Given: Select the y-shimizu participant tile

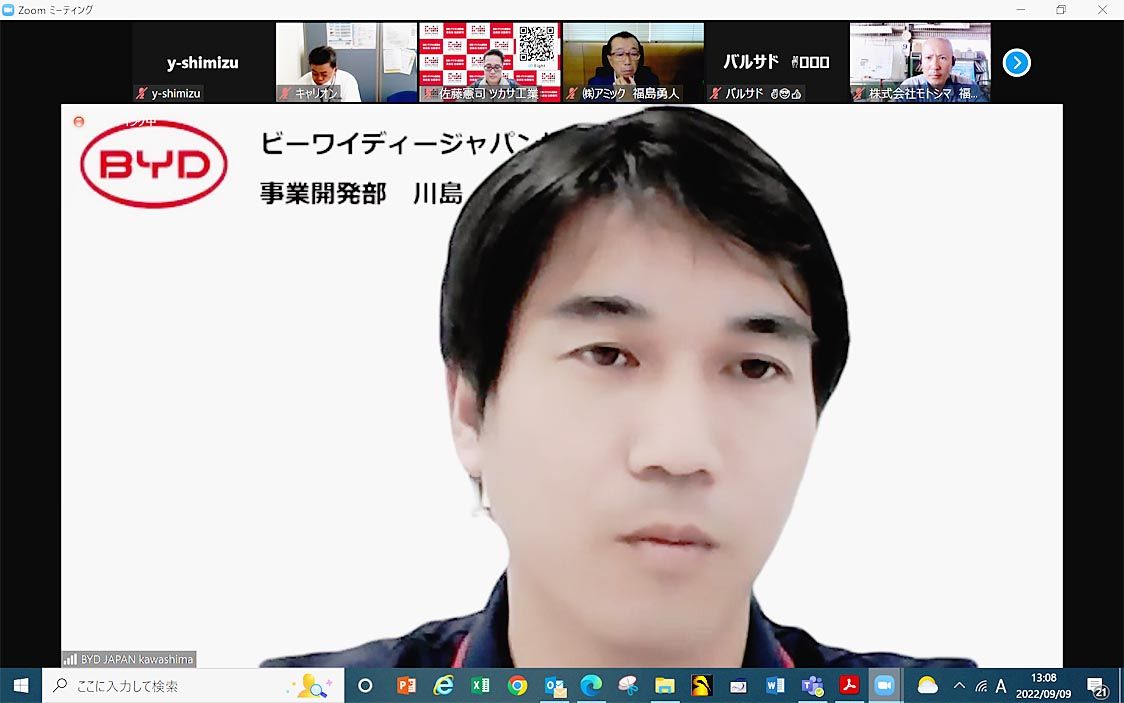Looking at the screenshot, I should (x=203, y=63).
